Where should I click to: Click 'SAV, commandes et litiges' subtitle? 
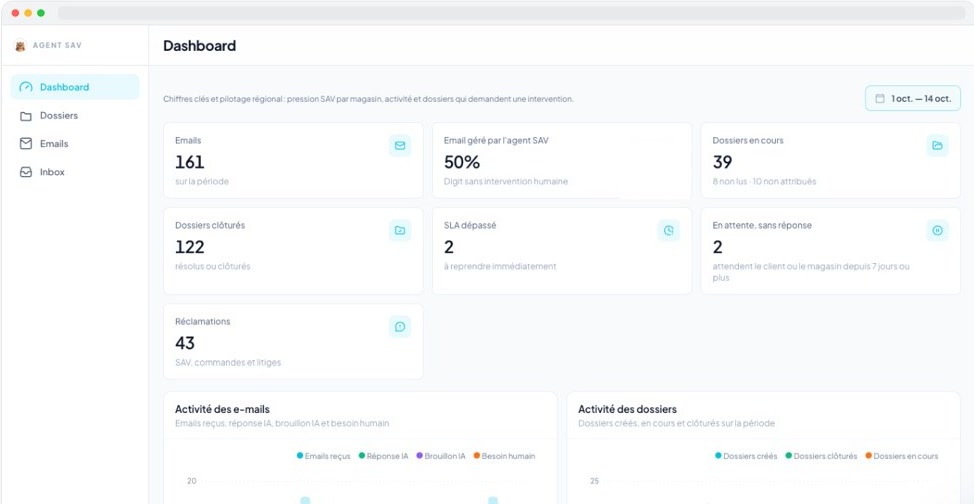(x=228, y=362)
